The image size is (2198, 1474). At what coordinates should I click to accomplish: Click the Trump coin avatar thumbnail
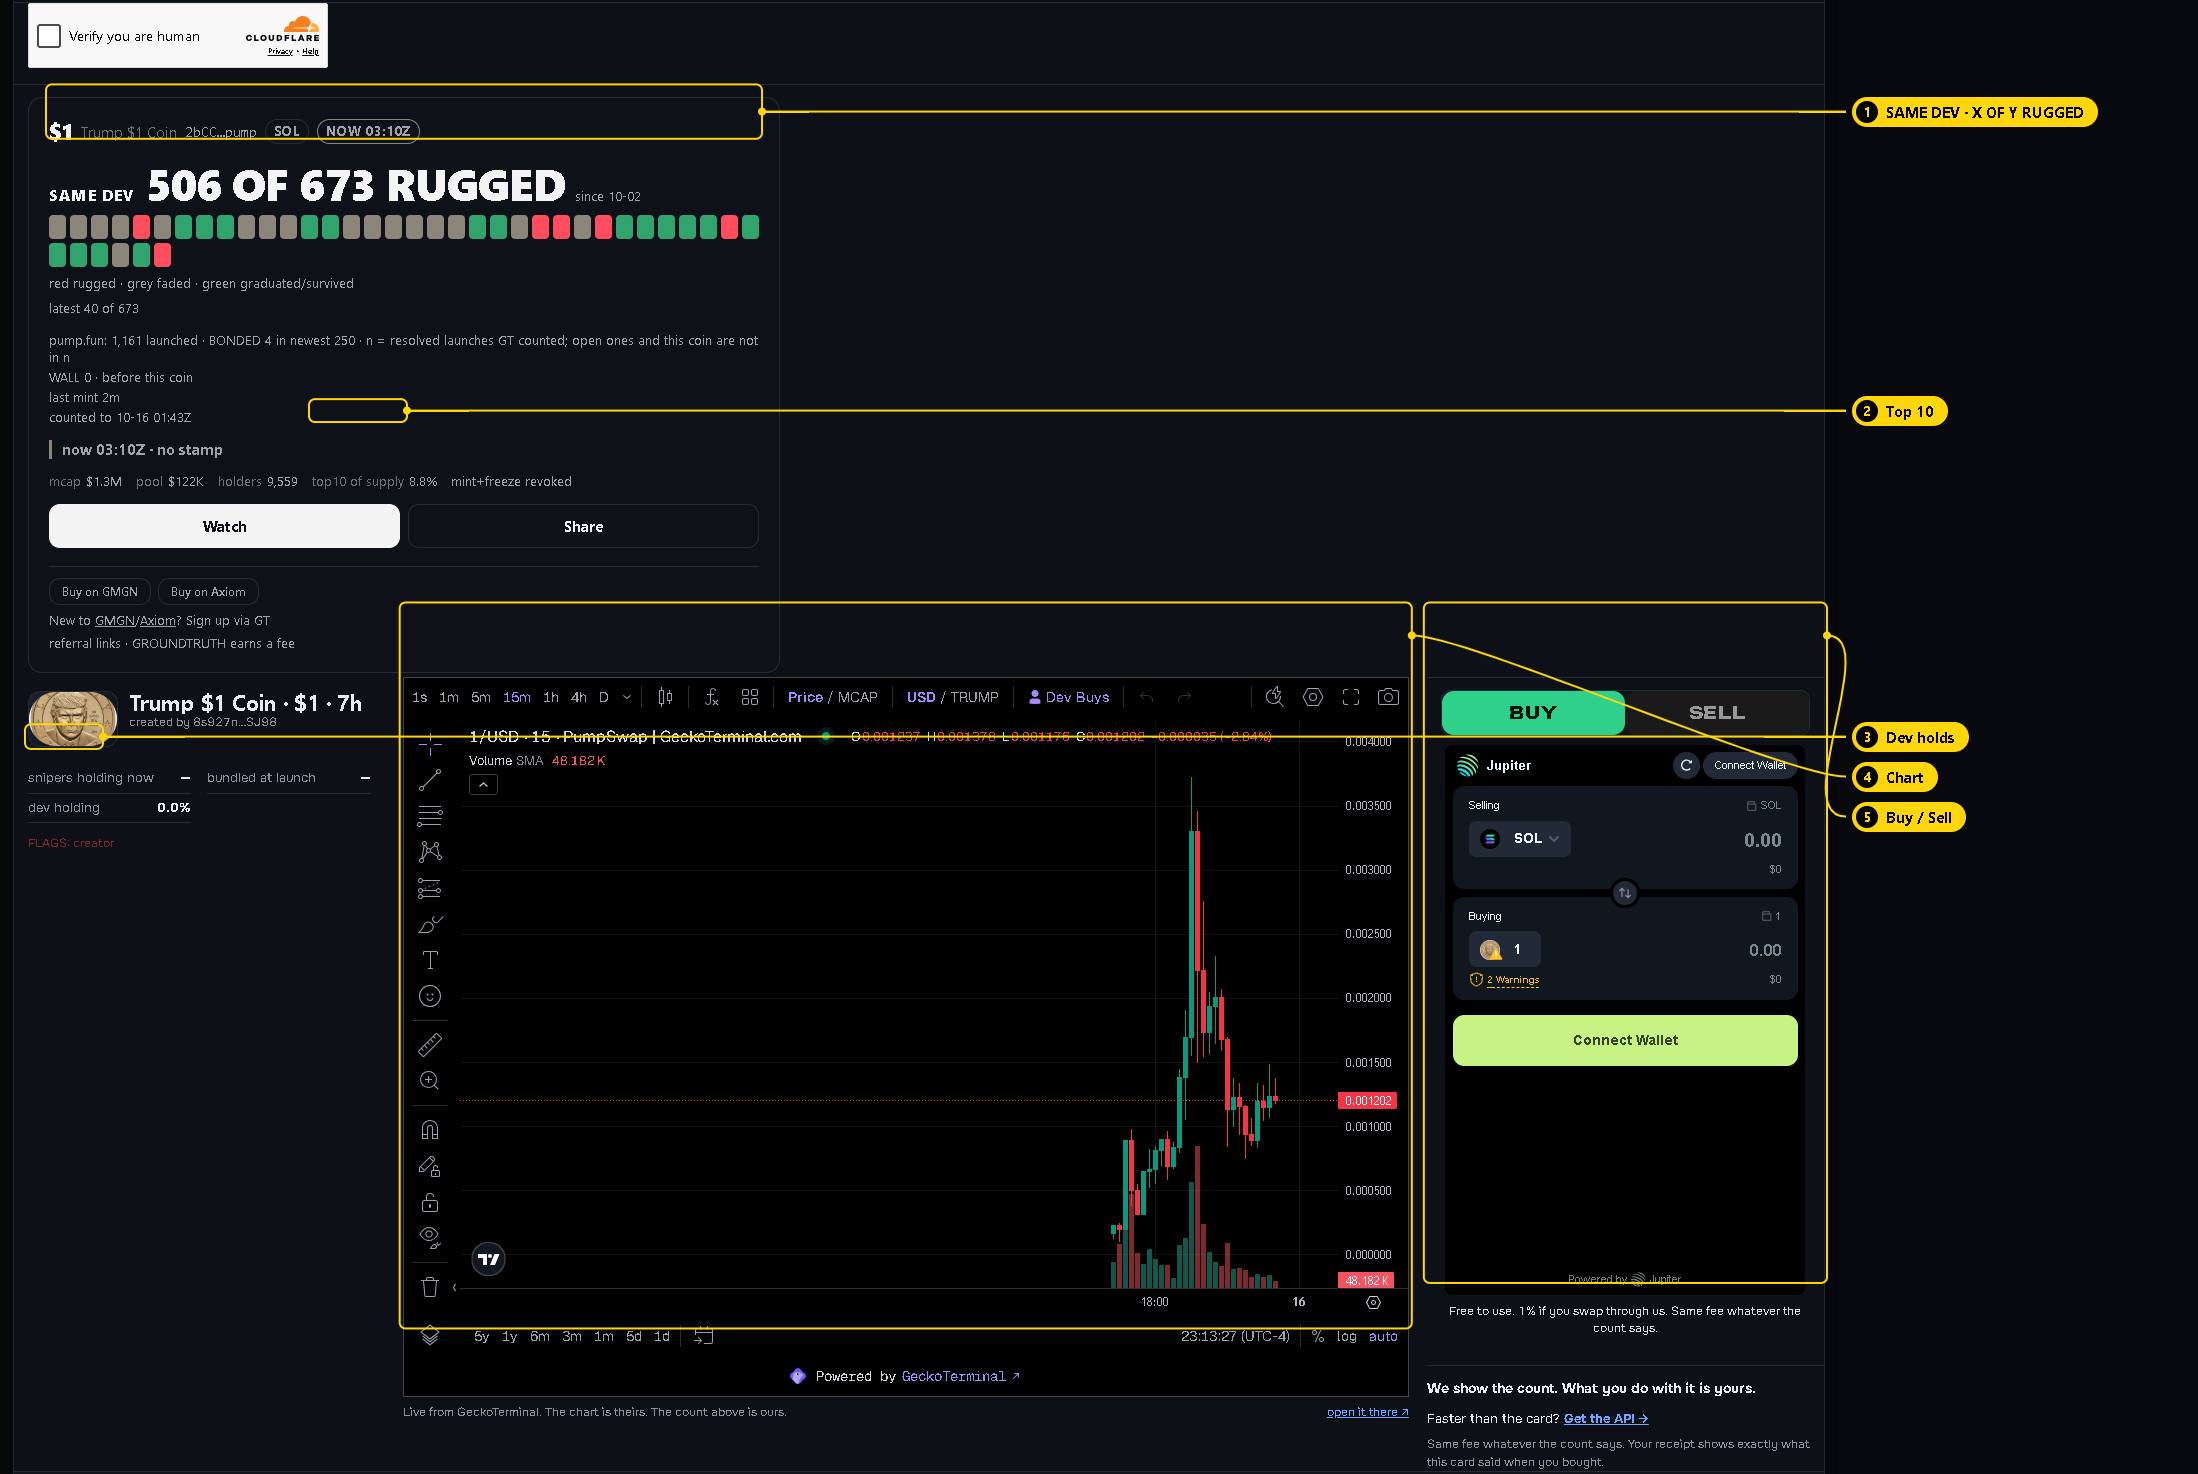coord(72,719)
